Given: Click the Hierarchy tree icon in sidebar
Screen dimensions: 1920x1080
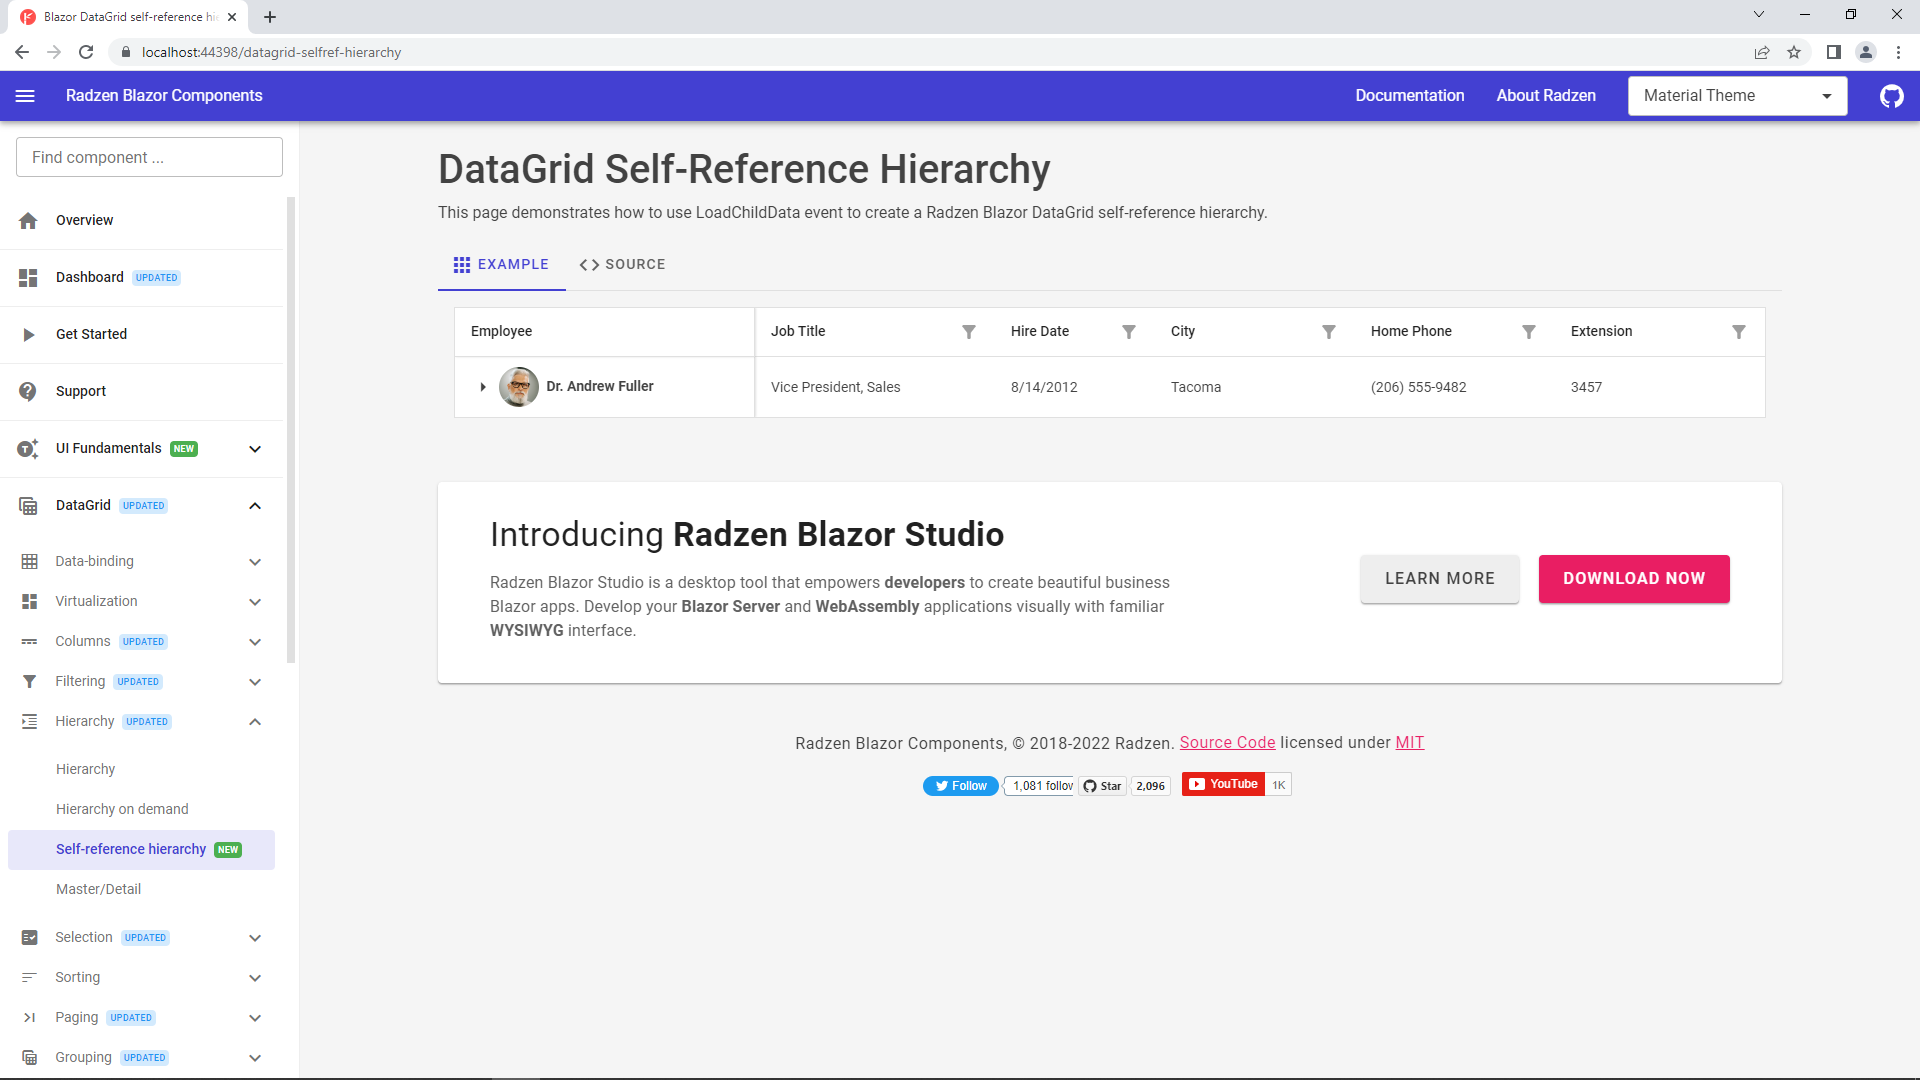Looking at the screenshot, I should point(30,722).
